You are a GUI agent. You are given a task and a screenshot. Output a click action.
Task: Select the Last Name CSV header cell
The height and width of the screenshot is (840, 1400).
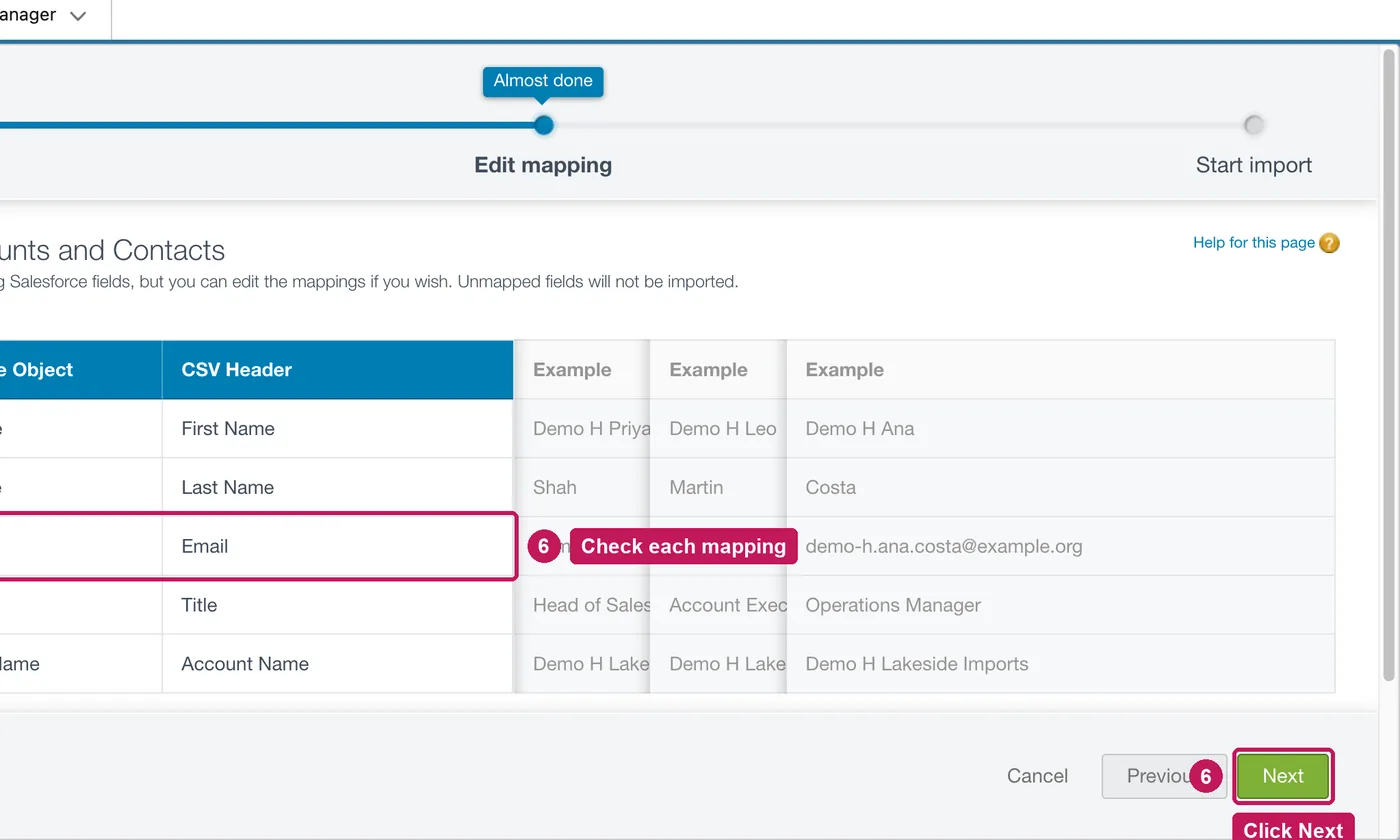click(x=337, y=488)
